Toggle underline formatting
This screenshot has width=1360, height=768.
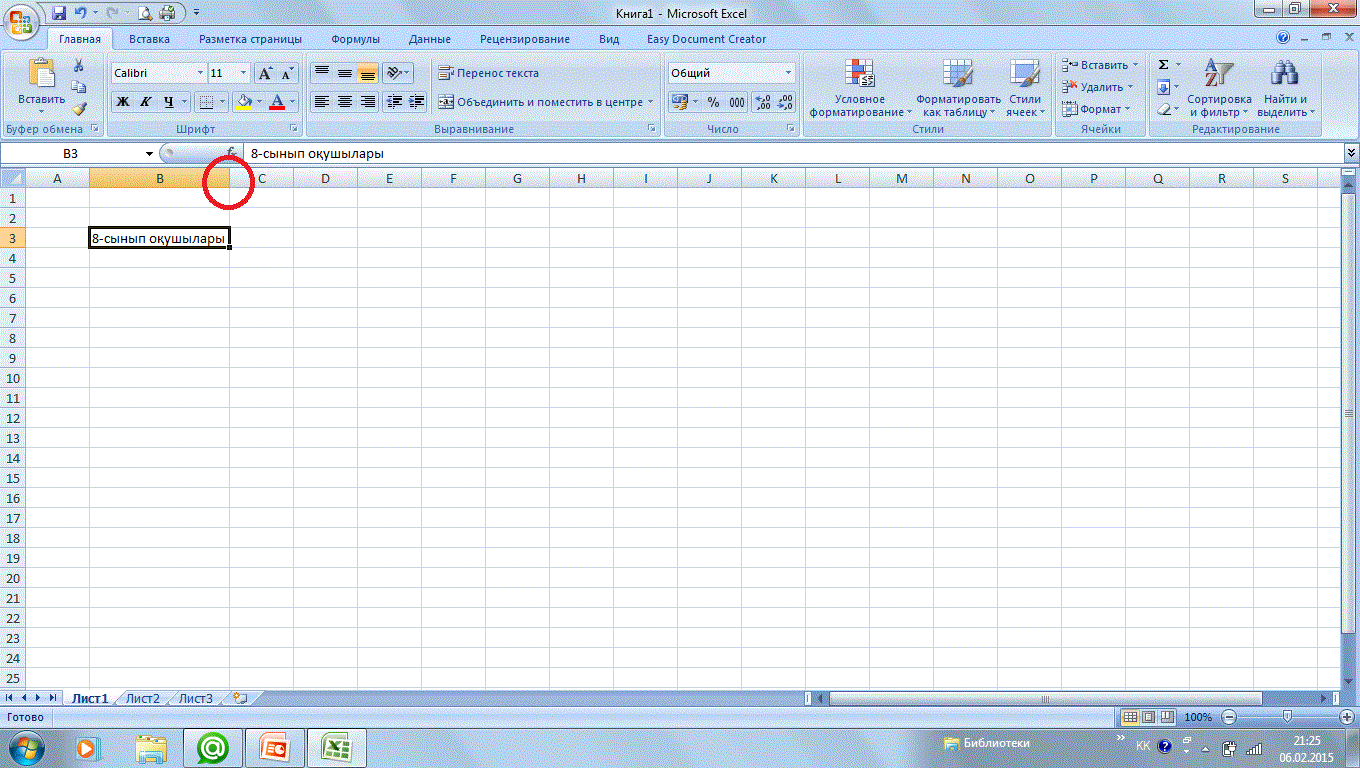tap(168, 102)
